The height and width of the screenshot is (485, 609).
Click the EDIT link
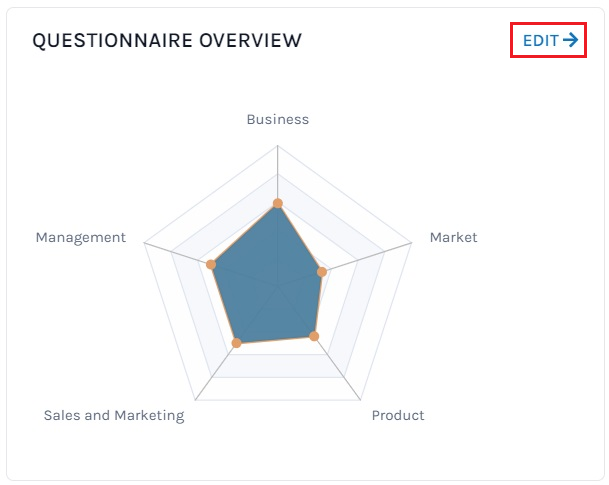click(x=550, y=40)
